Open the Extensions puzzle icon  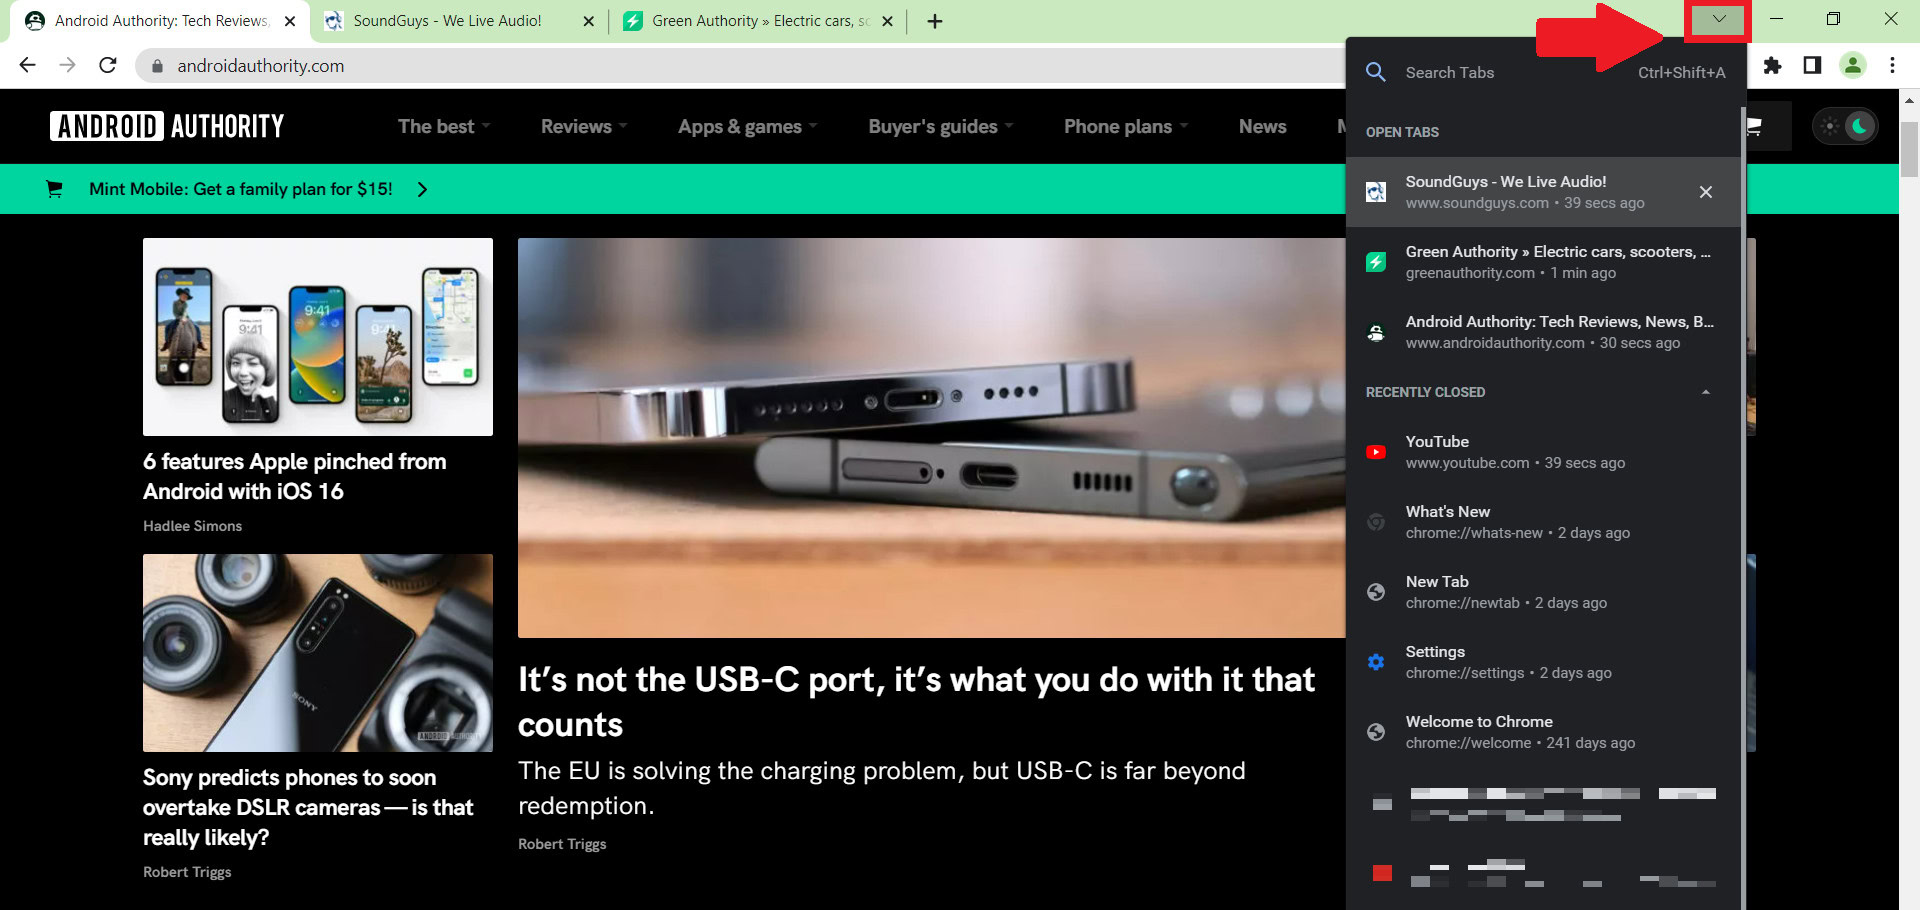pyautogui.click(x=1772, y=65)
